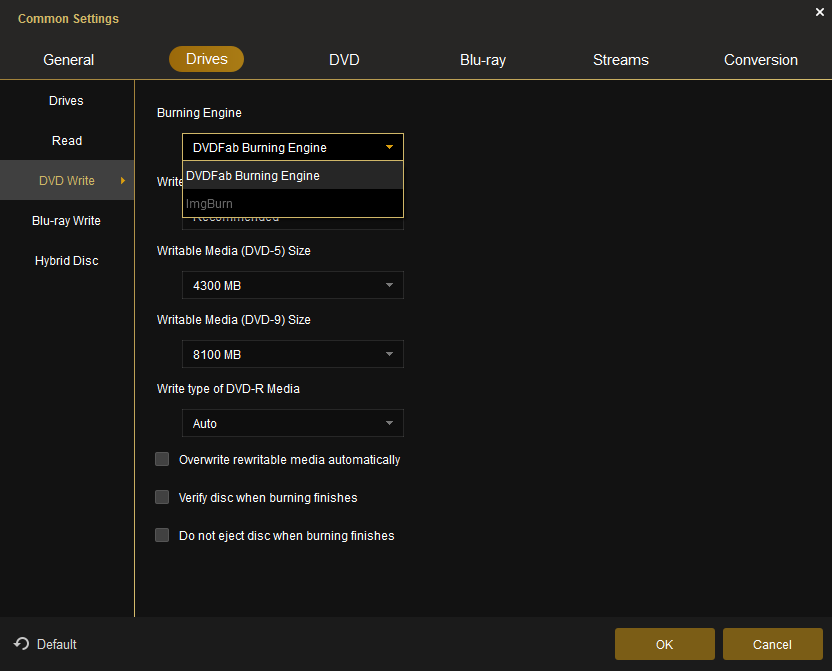Open Blu-ray Write settings in the sidebar

pos(66,221)
